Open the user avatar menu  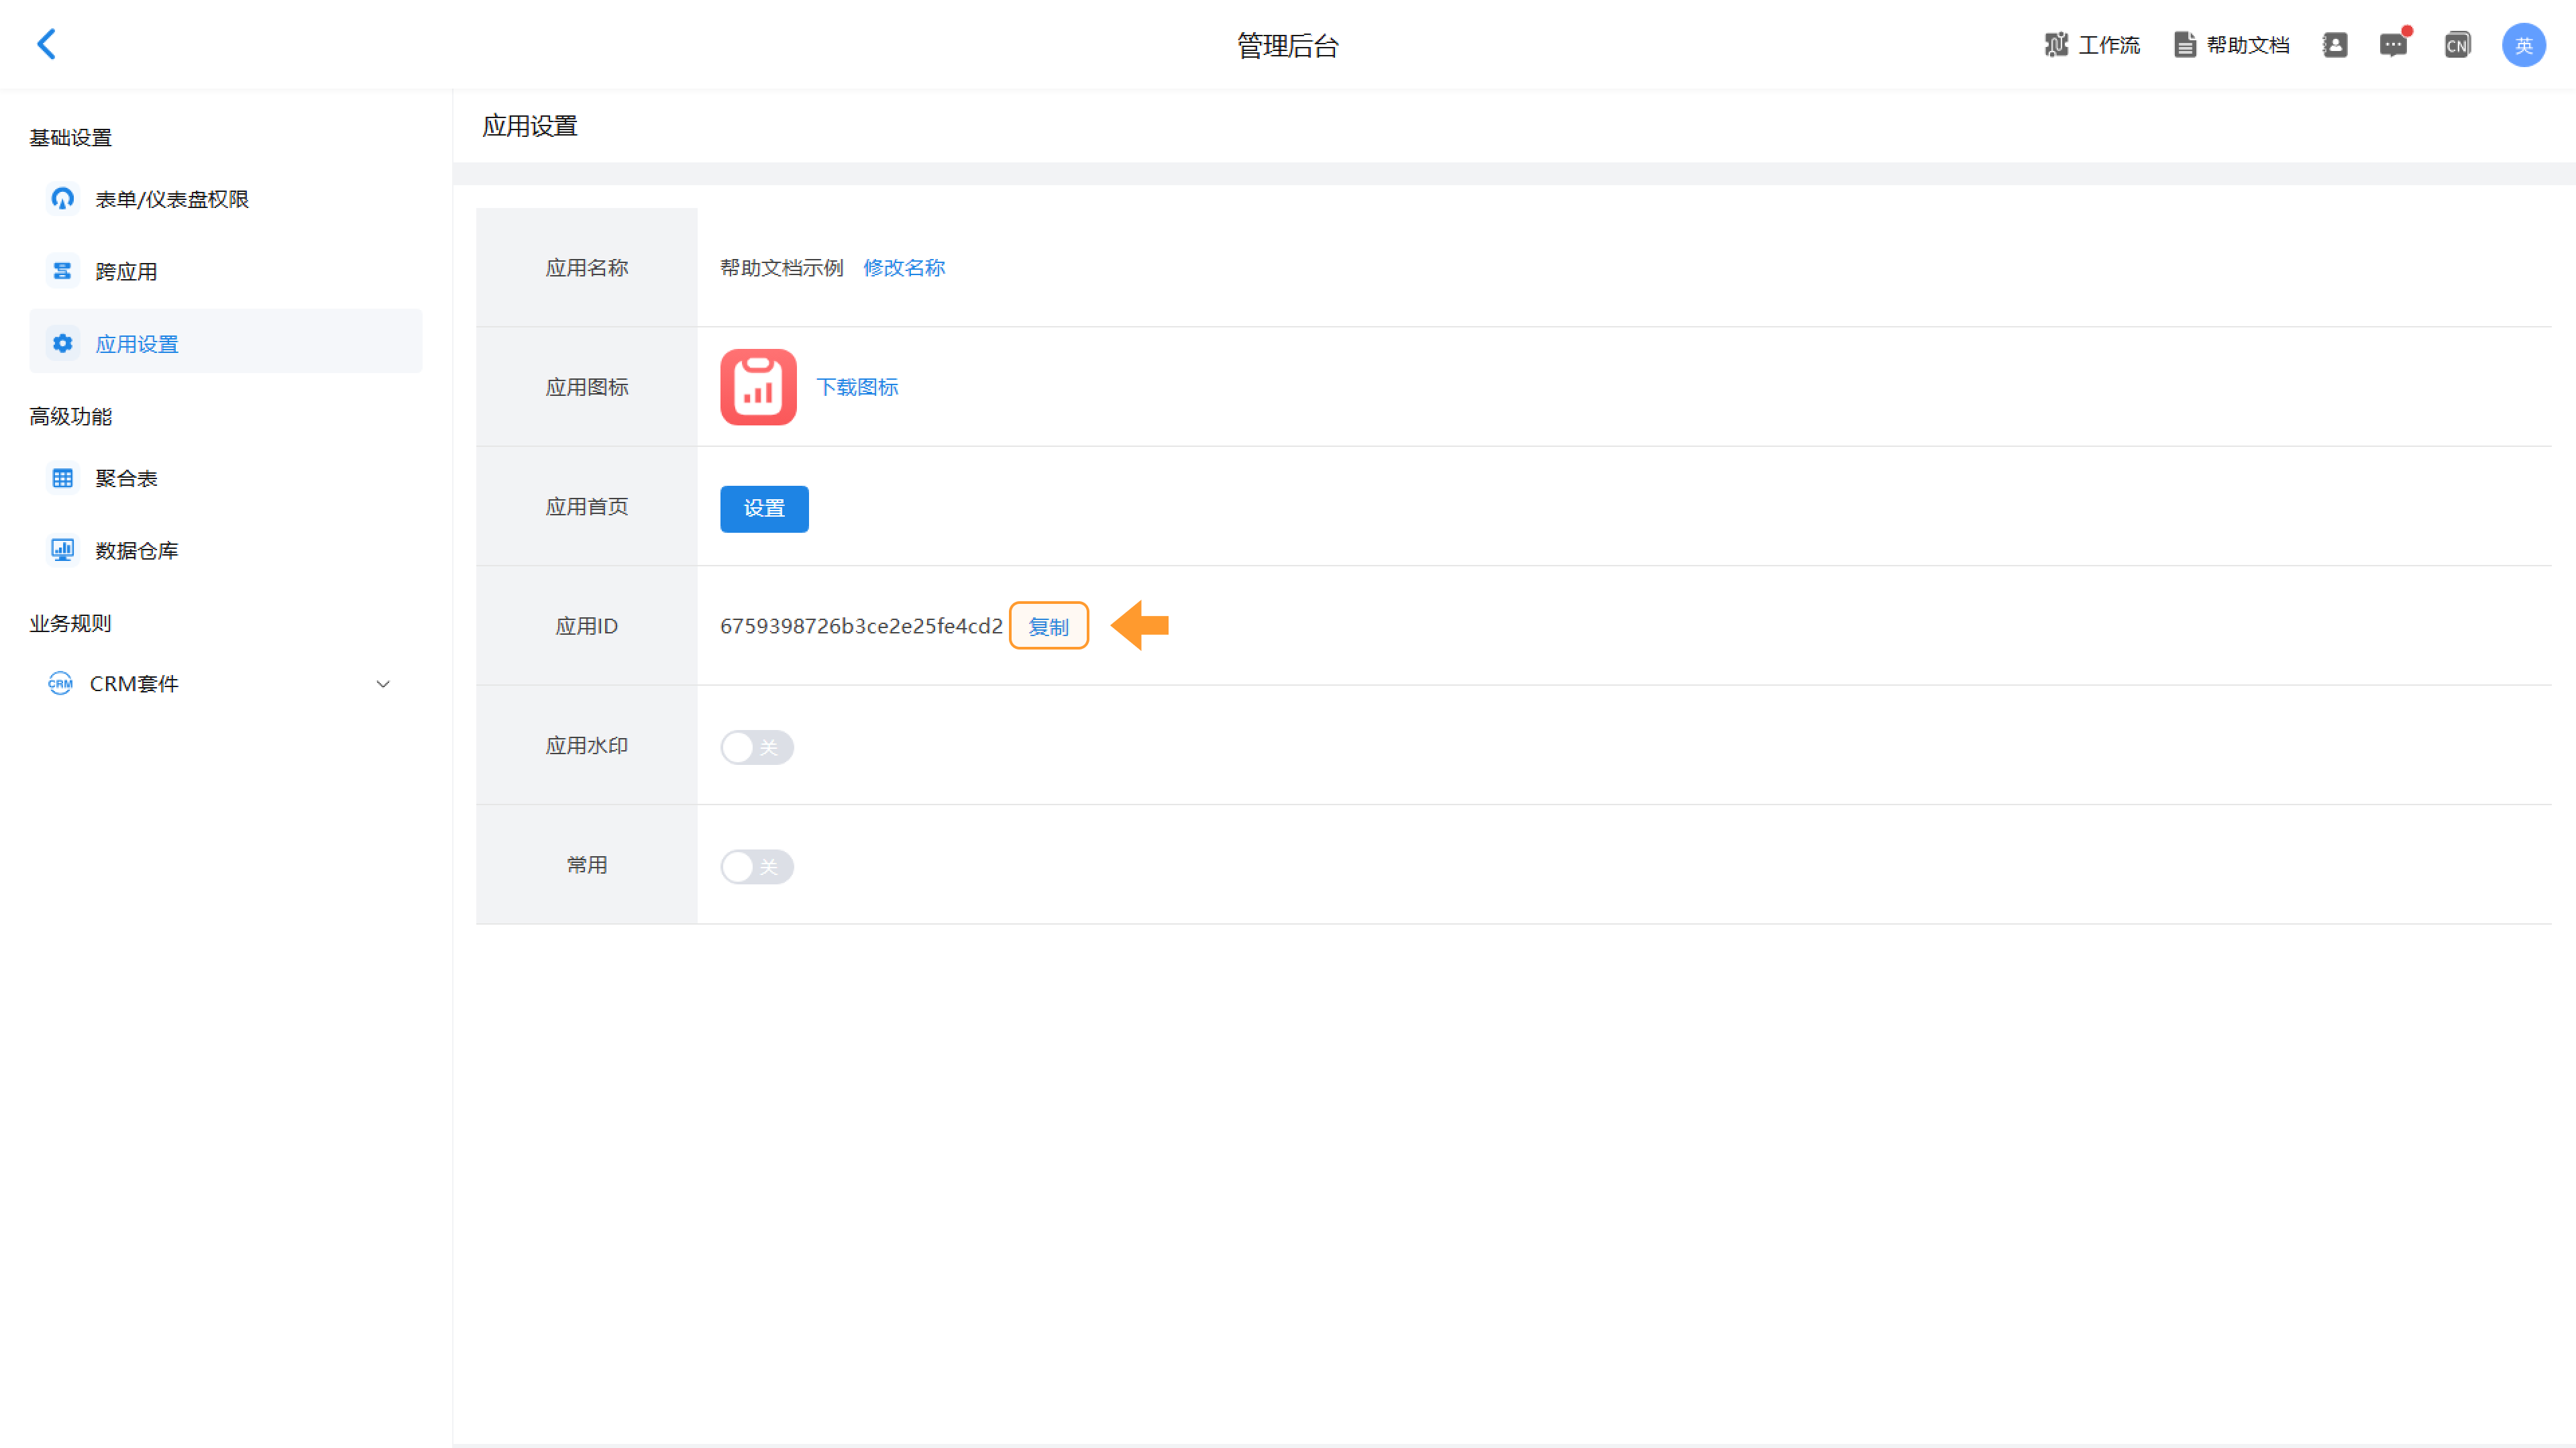click(2523, 45)
